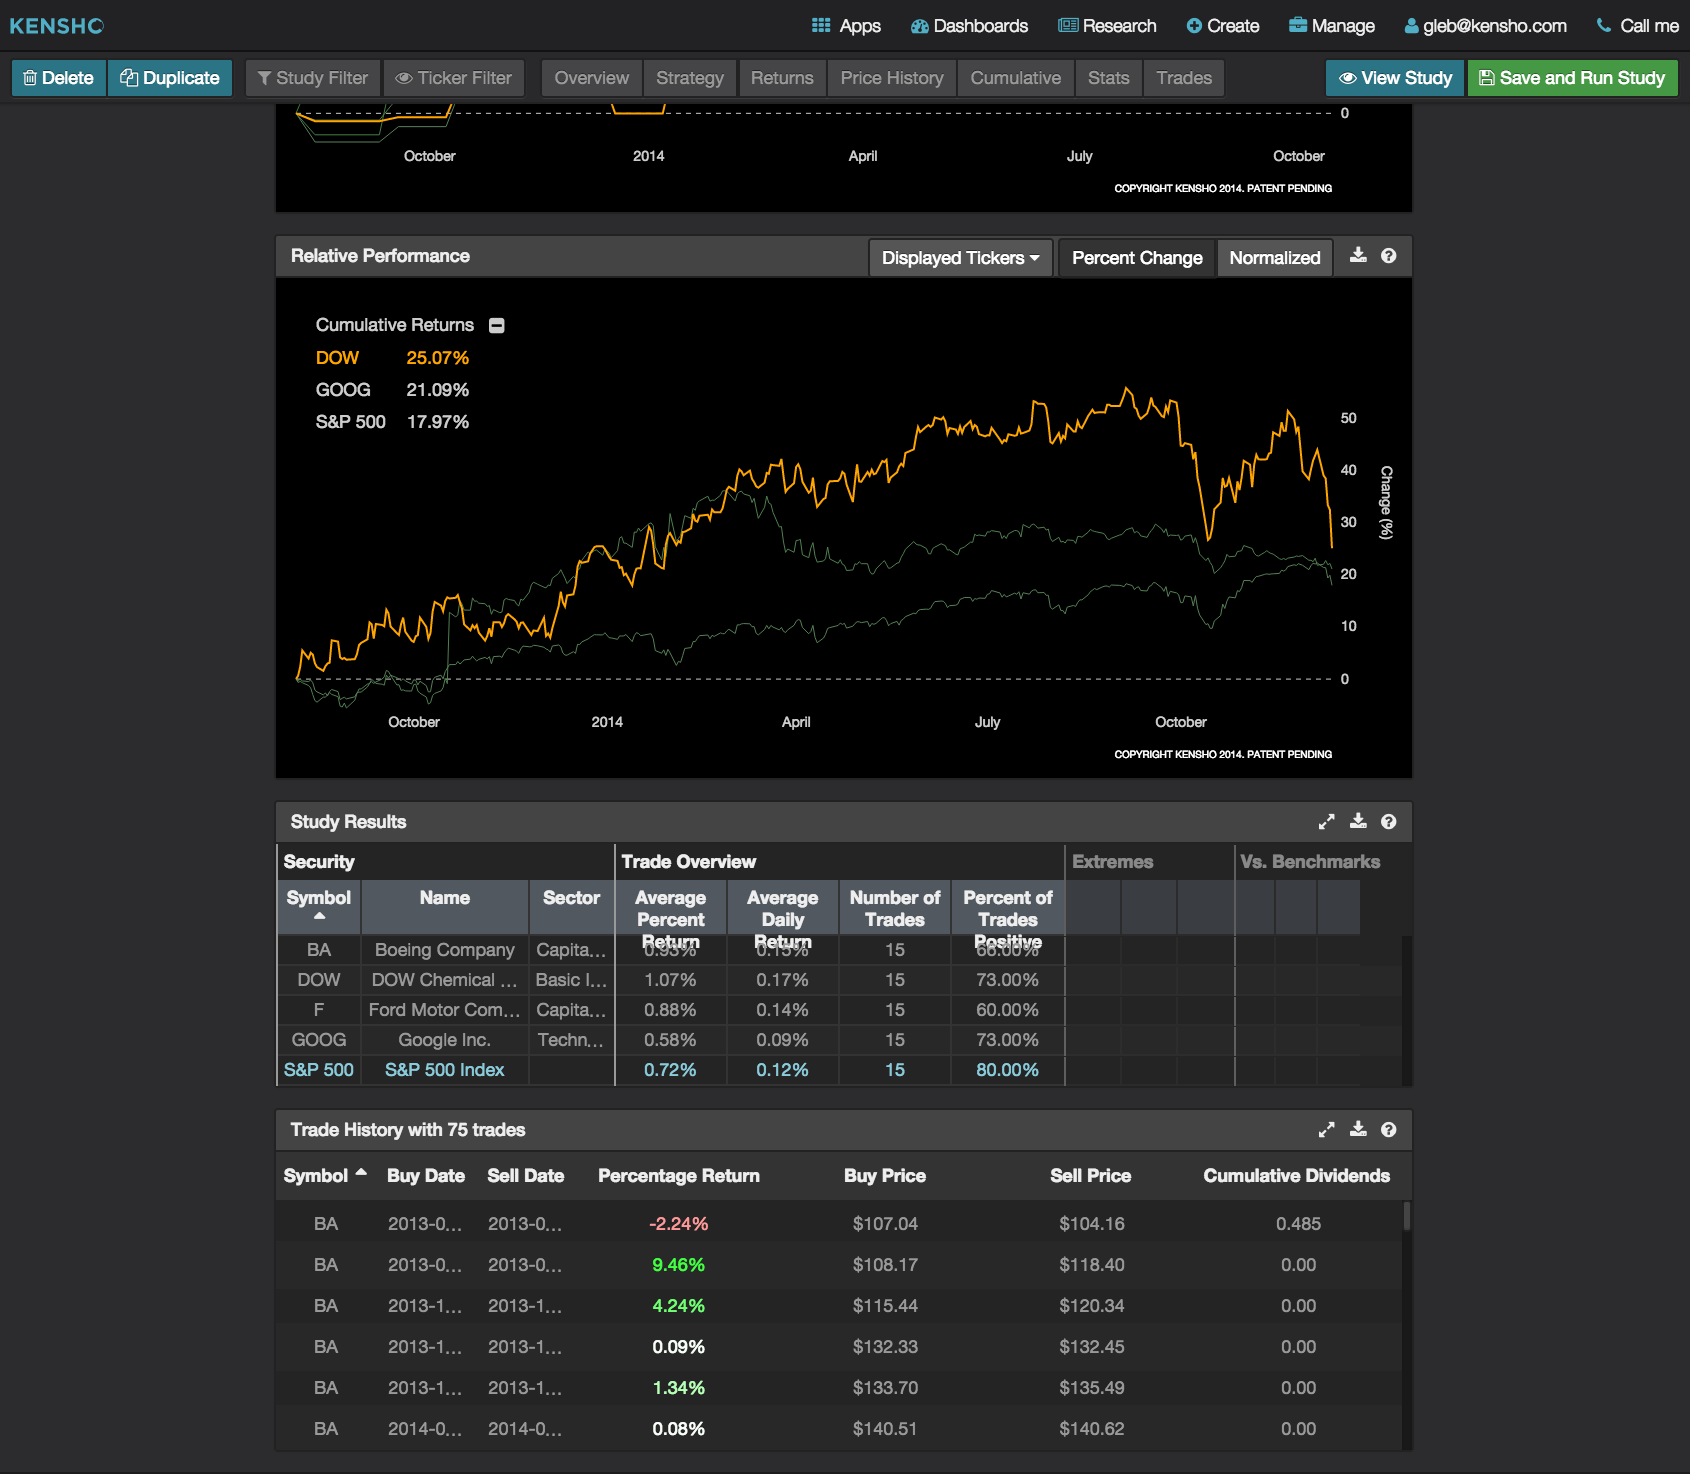Switch to the Cumulative tab
1690x1474 pixels.
(x=1016, y=78)
